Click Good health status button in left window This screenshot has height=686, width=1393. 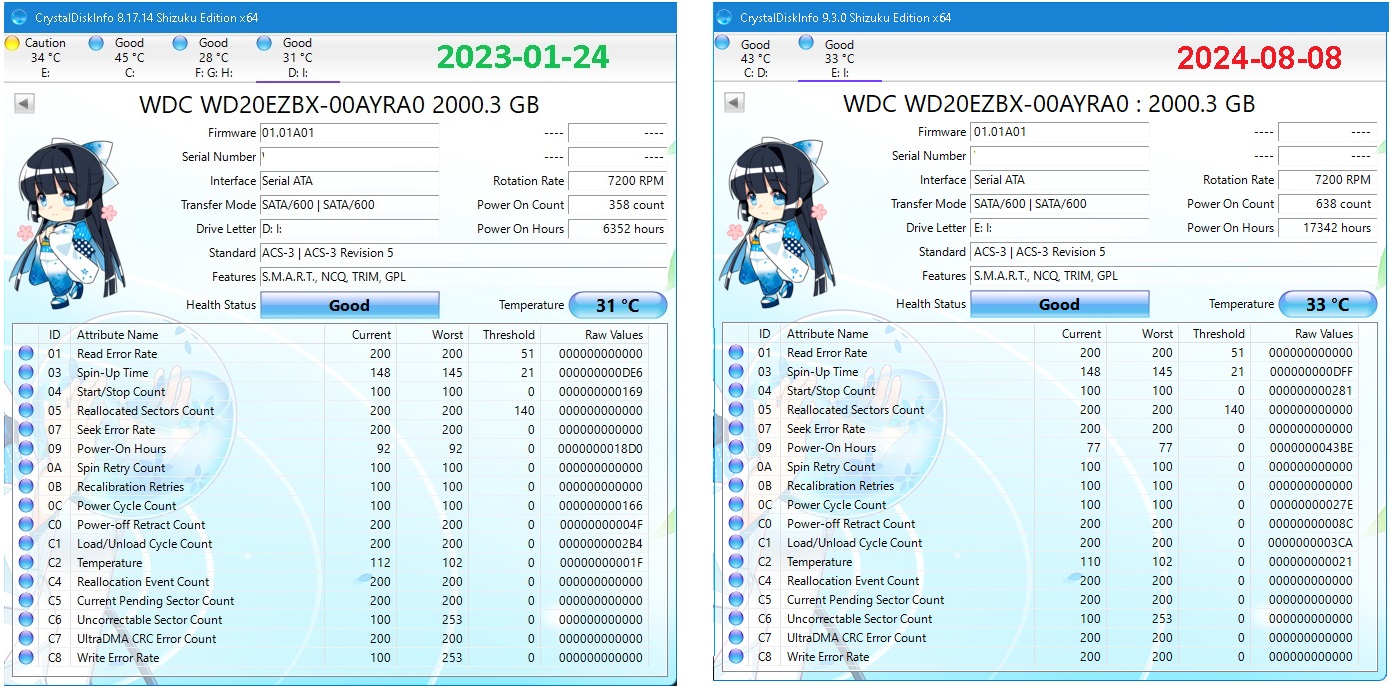pos(350,305)
